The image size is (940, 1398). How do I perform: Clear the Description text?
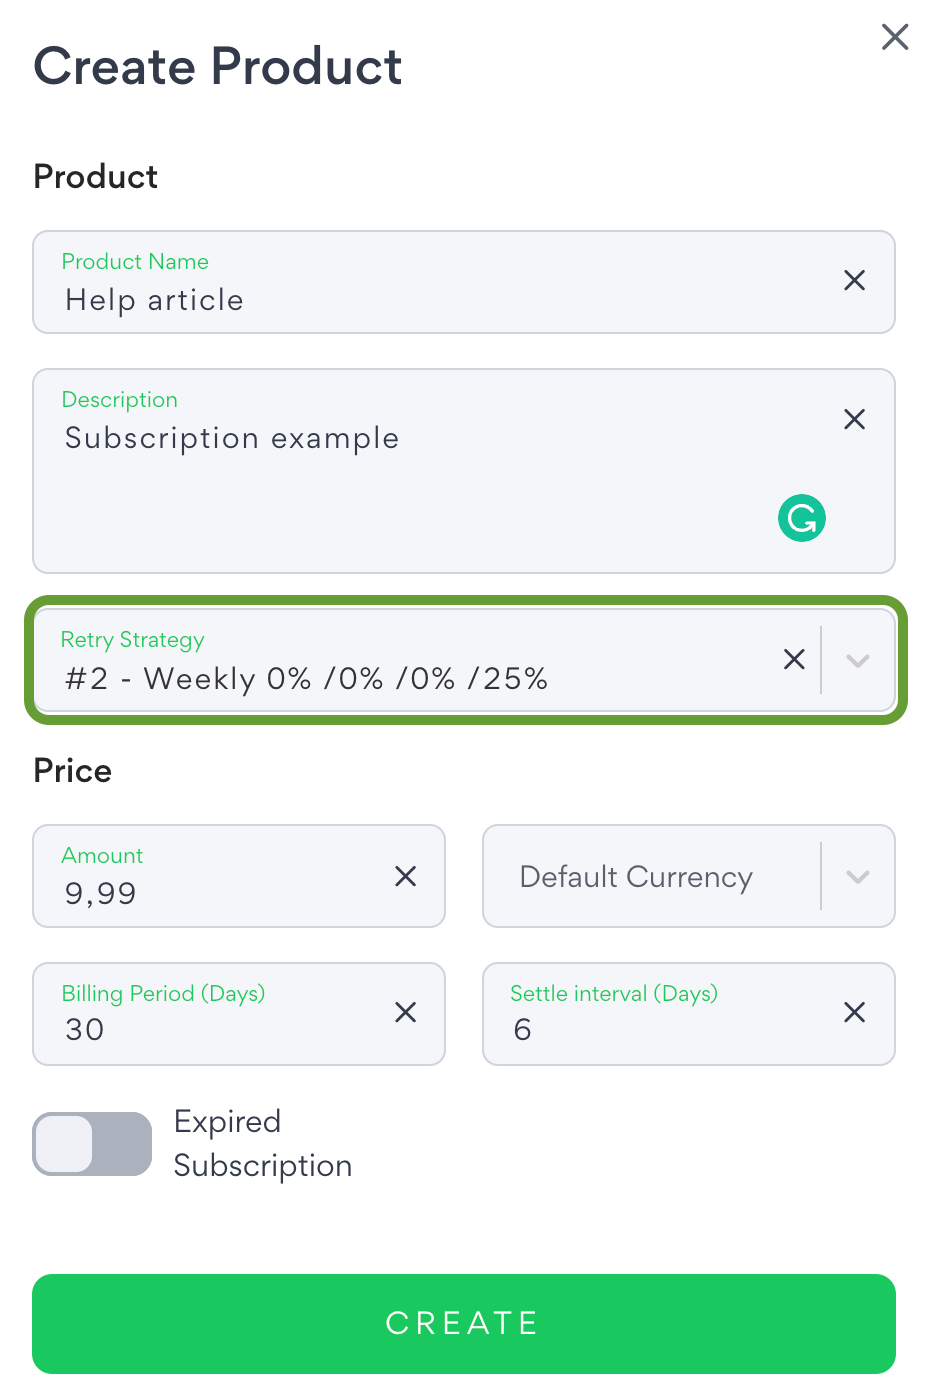pyautogui.click(x=854, y=419)
